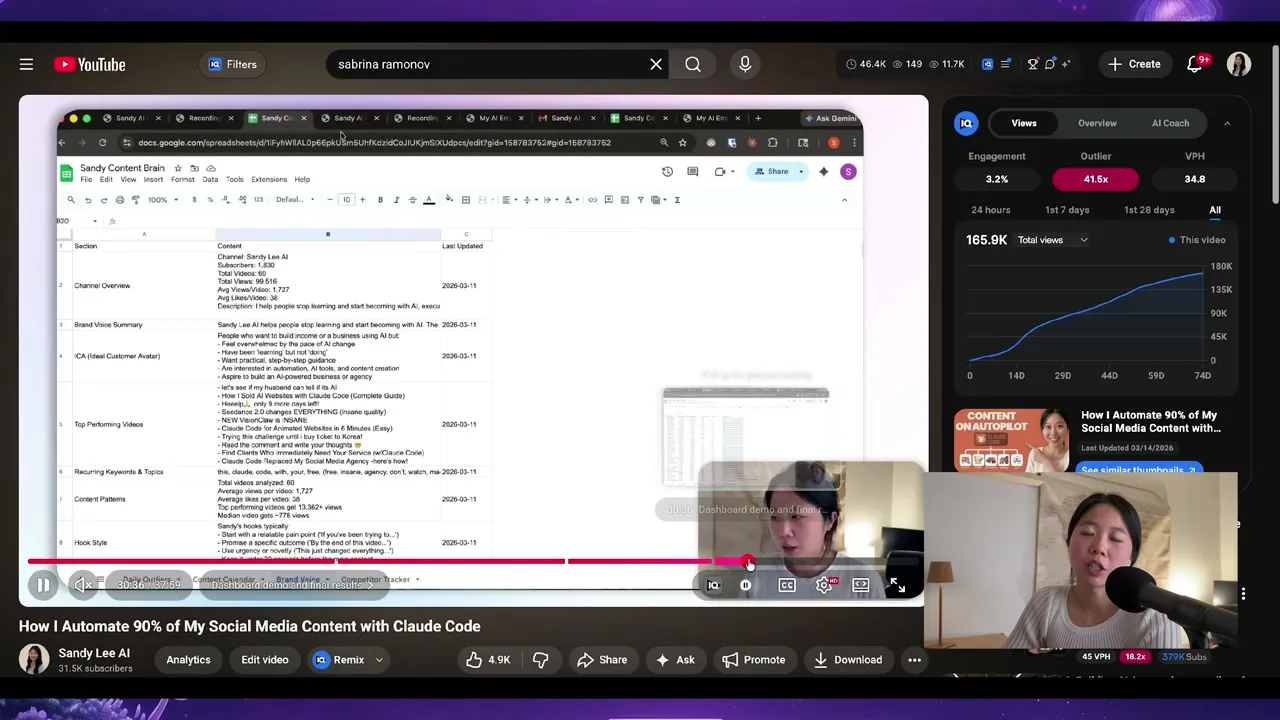This screenshot has width=1280, height=720.
Task: Open the Sandy Lee AI channel name
Action: pyautogui.click(x=94, y=653)
